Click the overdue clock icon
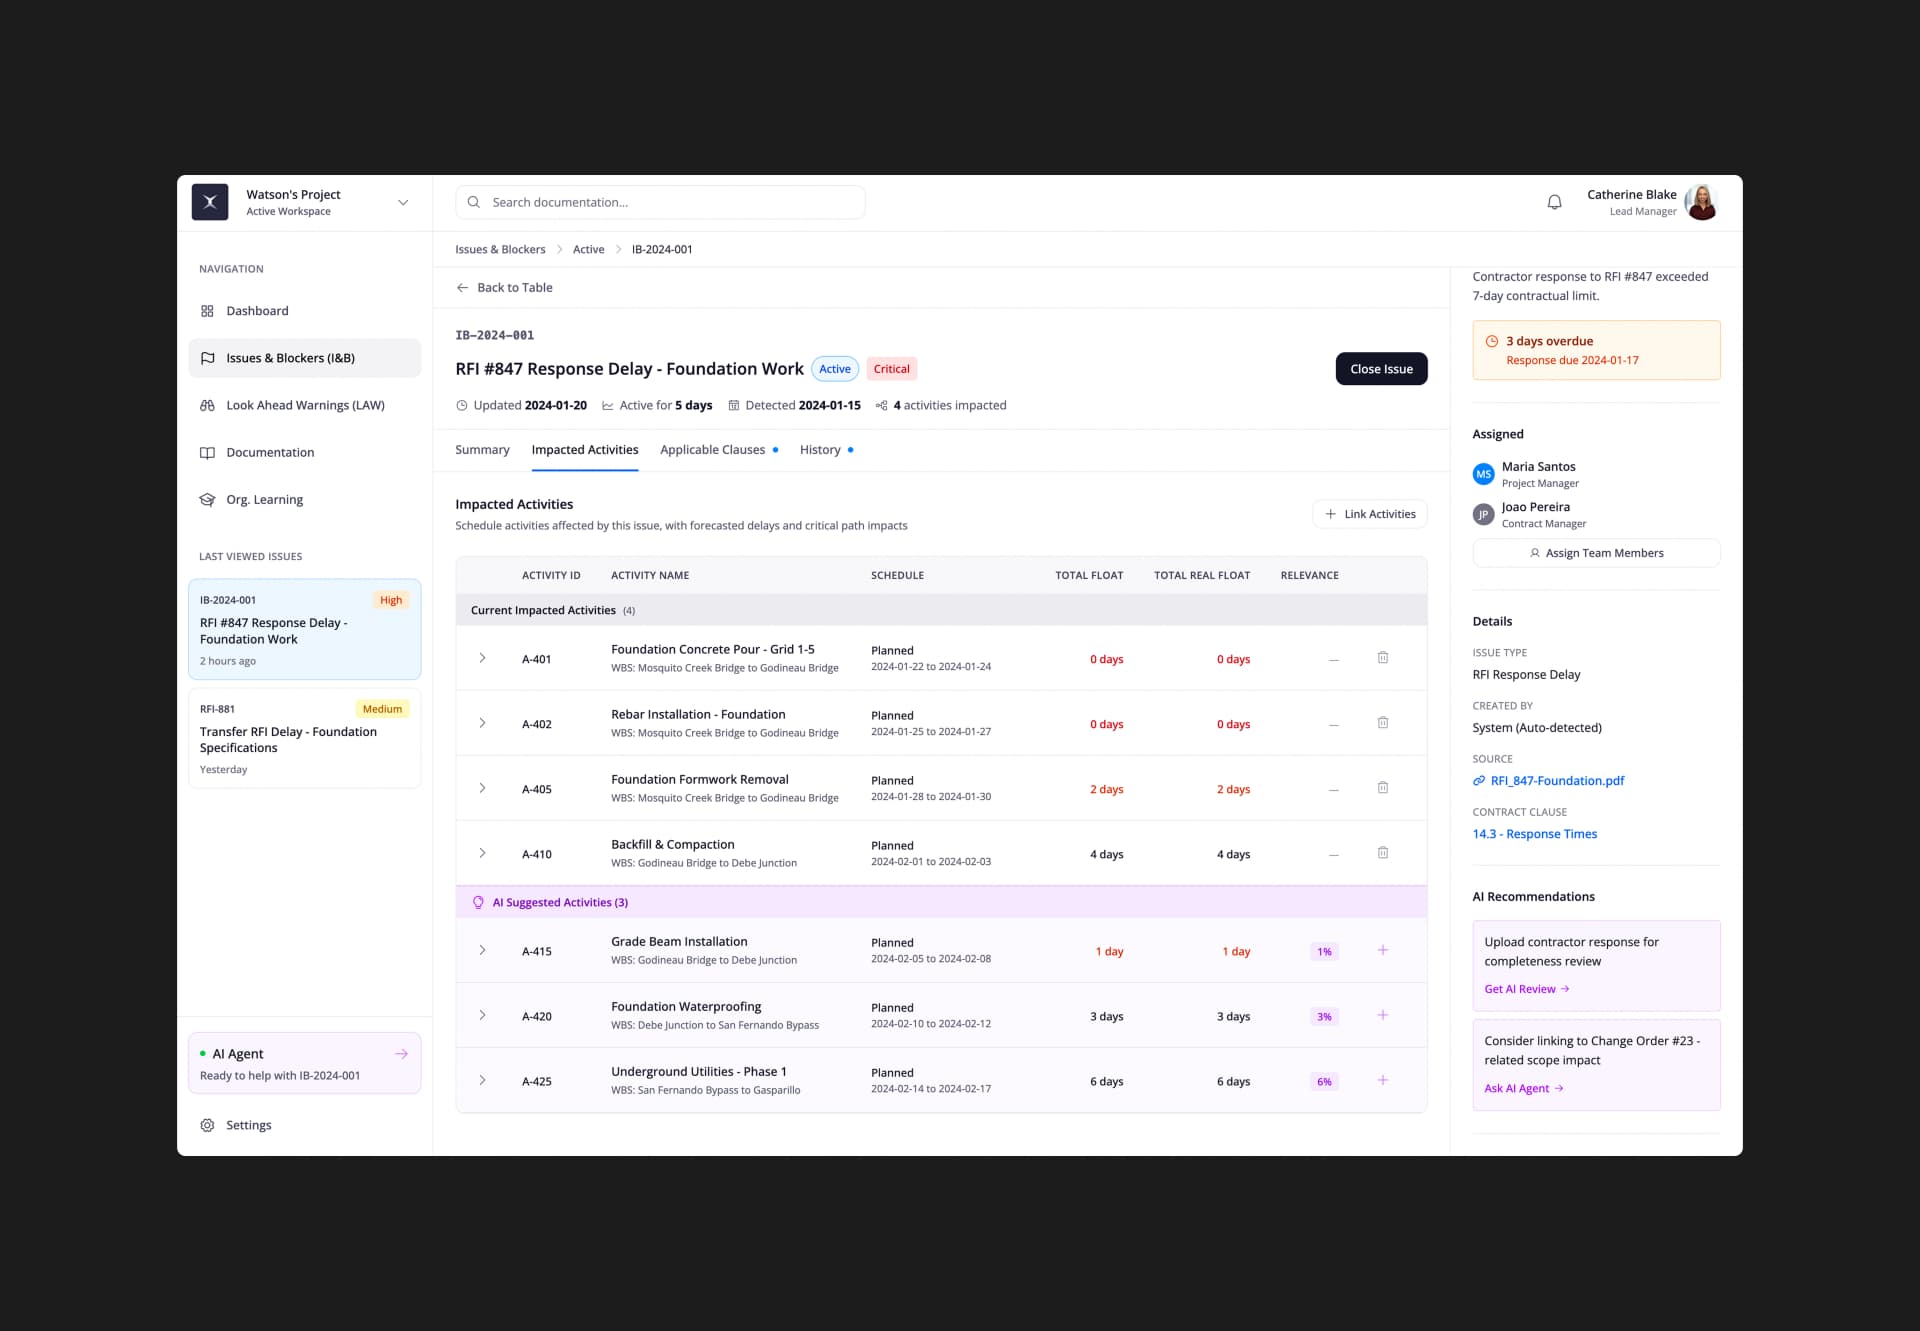Viewport: 1920px width, 1331px height. (x=1492, y=341)
